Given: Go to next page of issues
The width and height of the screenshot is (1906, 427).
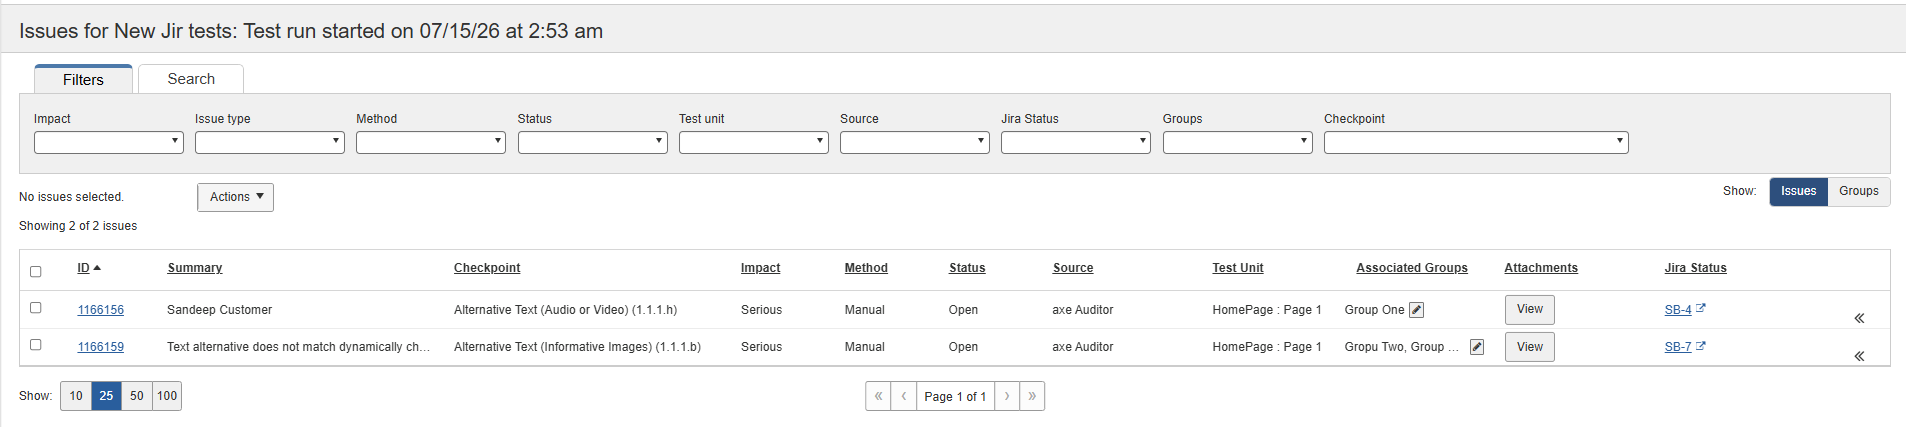Looking at the screenshot, I should pos(1007,396).
